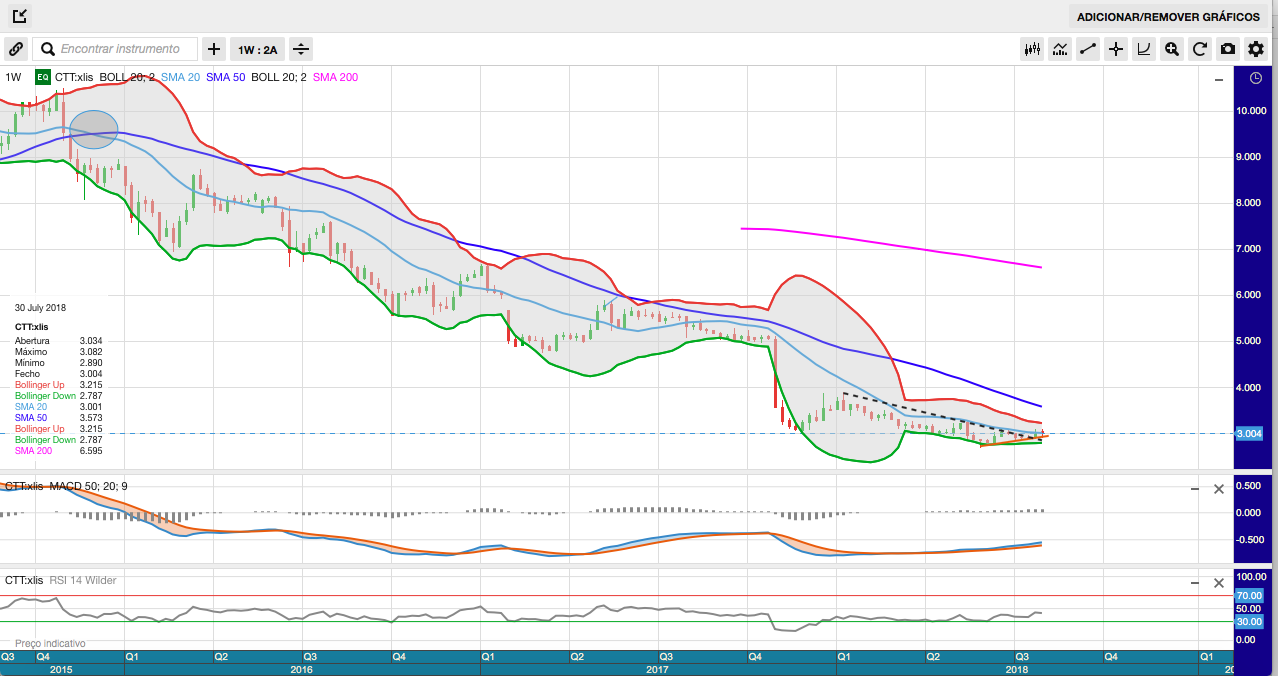The height and width of the screenshot is (676, 1278).
Task: Take a chart snapshot with camera icon
Action: click(1228, 49)
